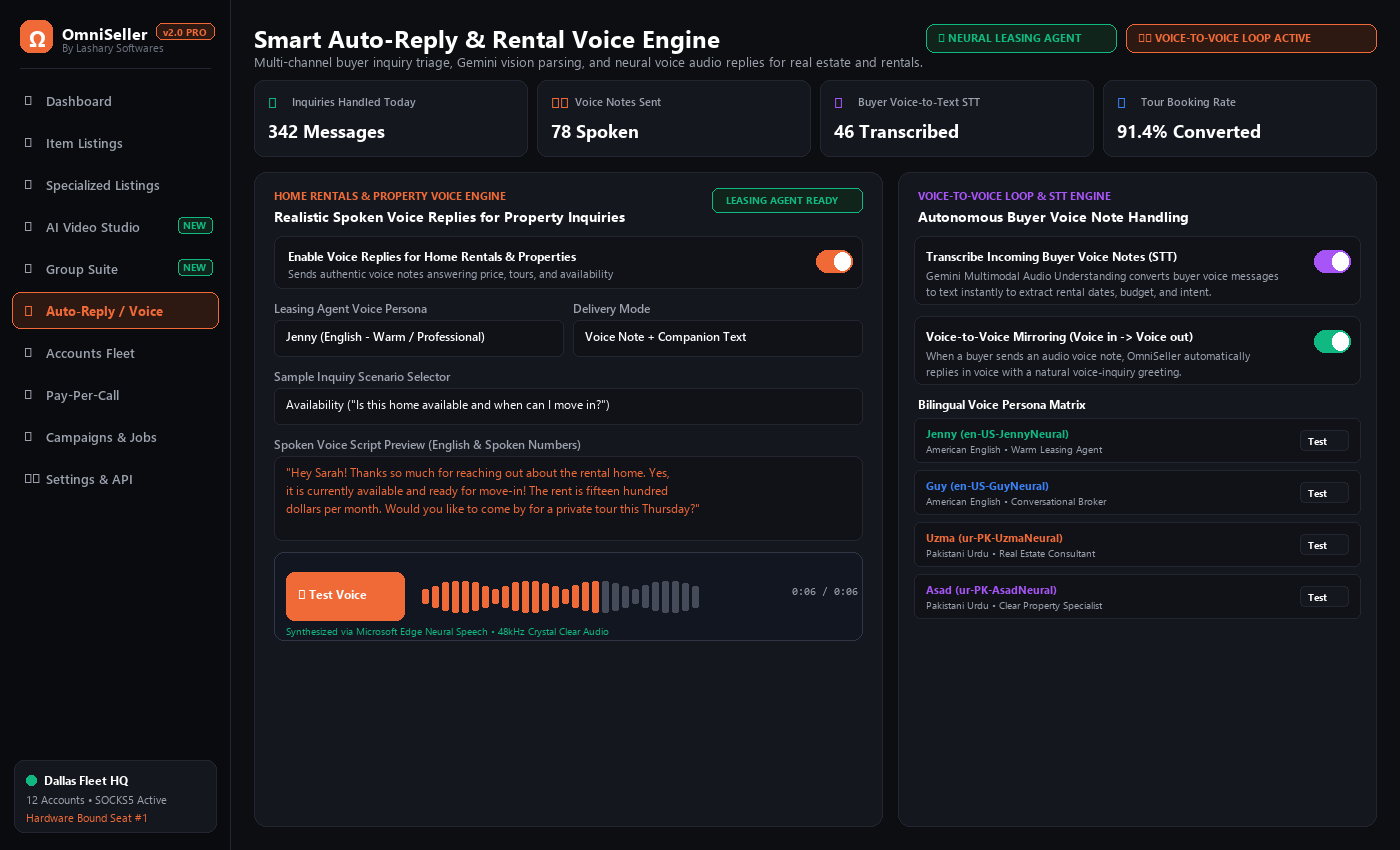Click the Buyer Voice-to-Text STT card icon
This screenshot has width=1400, height=850.
point(838,102)
